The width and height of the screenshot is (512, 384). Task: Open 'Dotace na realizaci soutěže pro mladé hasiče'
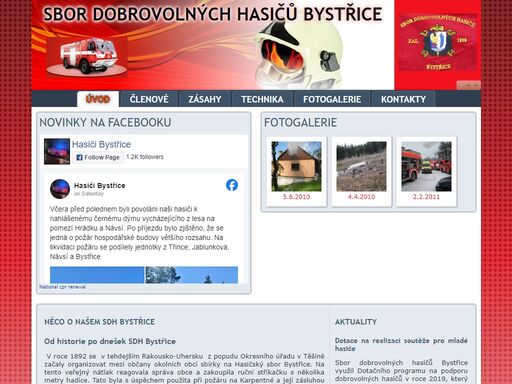pos(401,344)
